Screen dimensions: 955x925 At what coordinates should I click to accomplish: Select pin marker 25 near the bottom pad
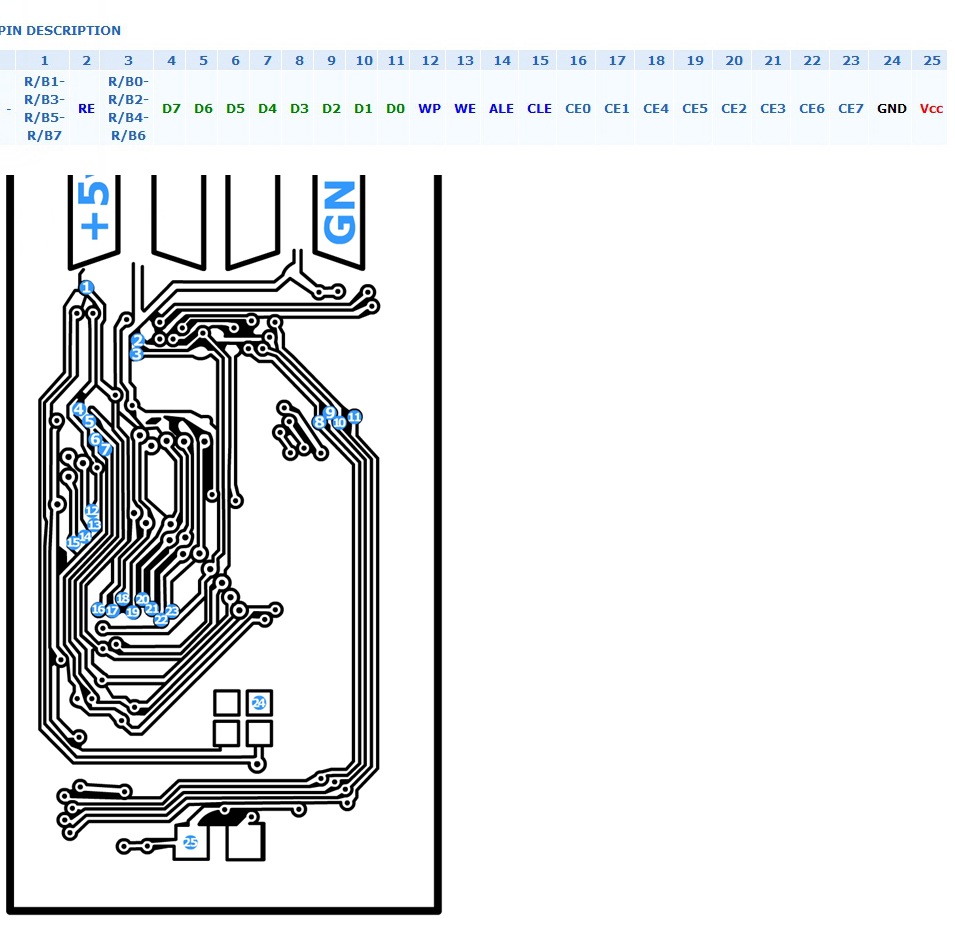tap(190, 843)
